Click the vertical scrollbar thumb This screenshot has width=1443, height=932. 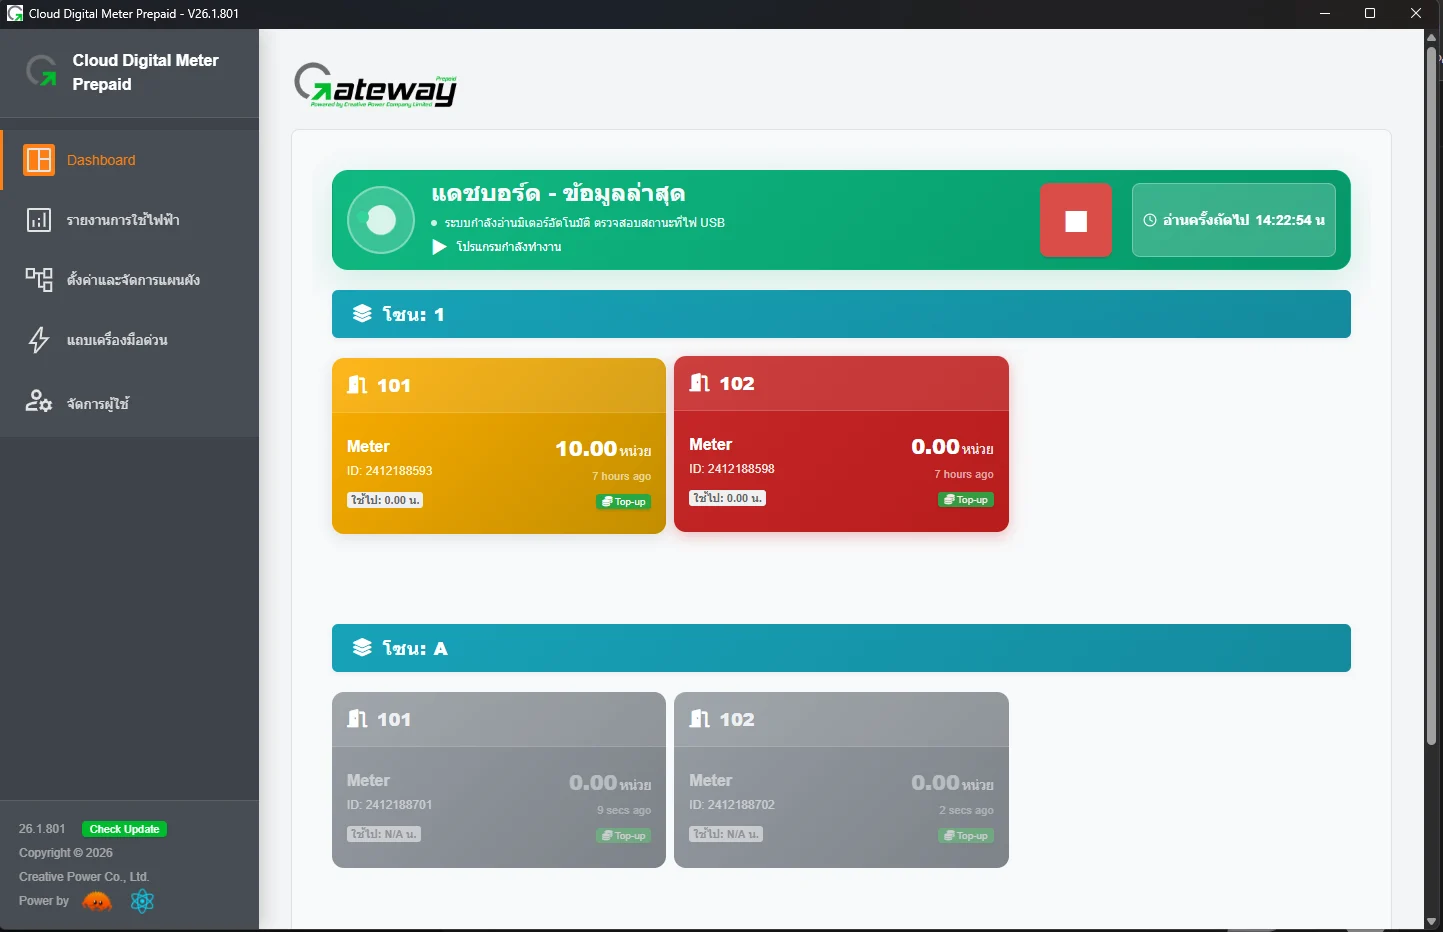(1431, 395)
